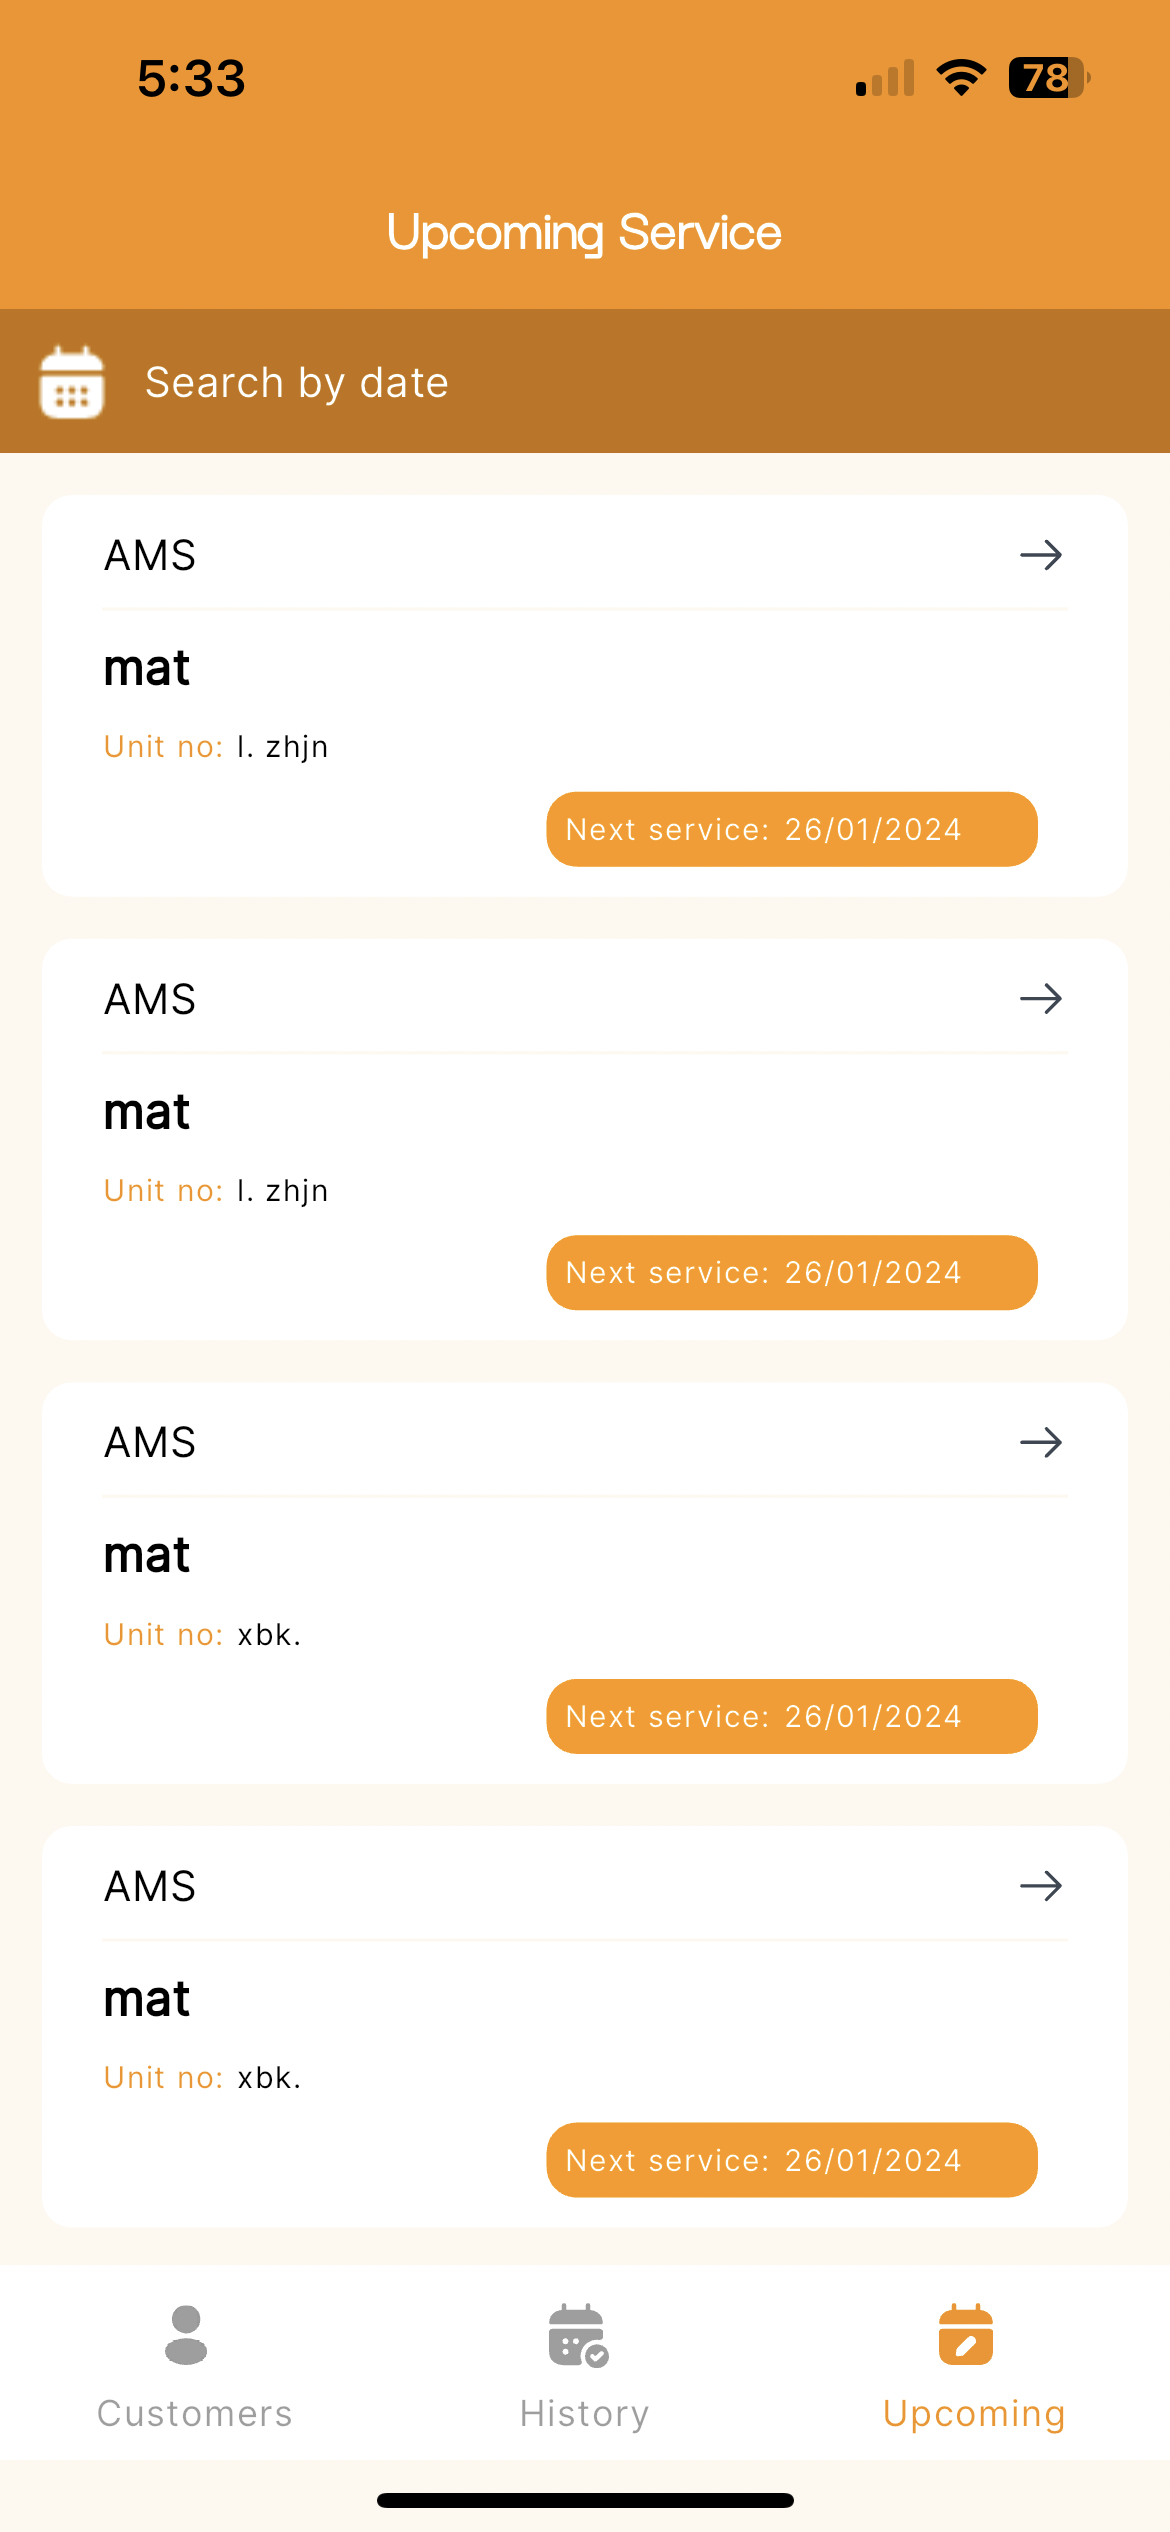Select the third card's unit number xbk.

point(269,1634)
